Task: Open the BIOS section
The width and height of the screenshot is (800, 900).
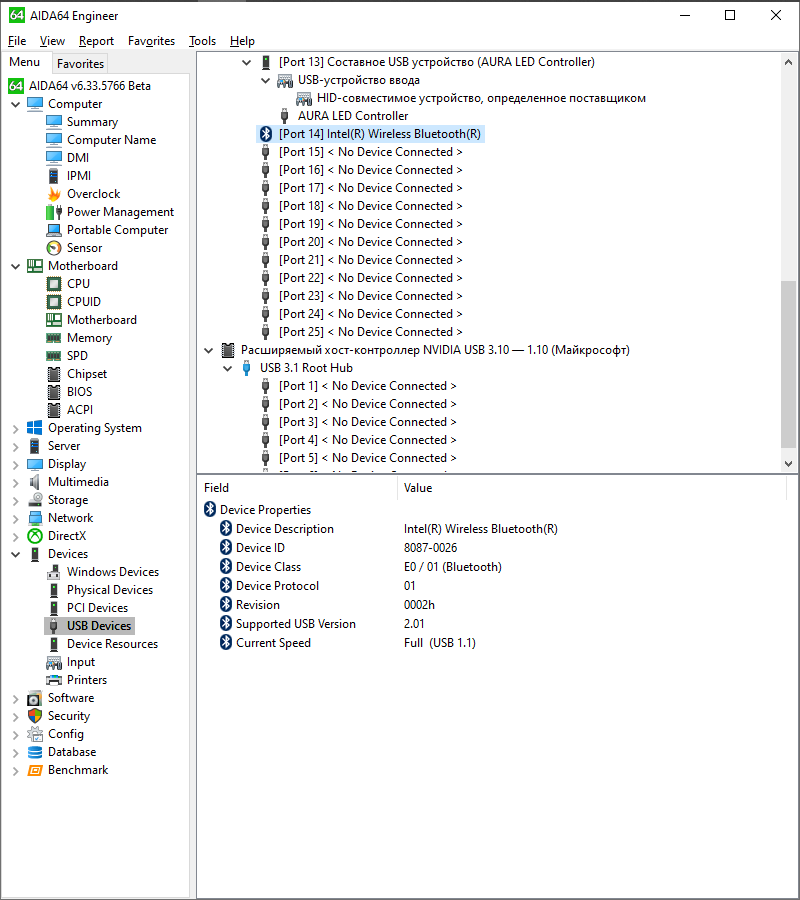Action: [80, 391]
